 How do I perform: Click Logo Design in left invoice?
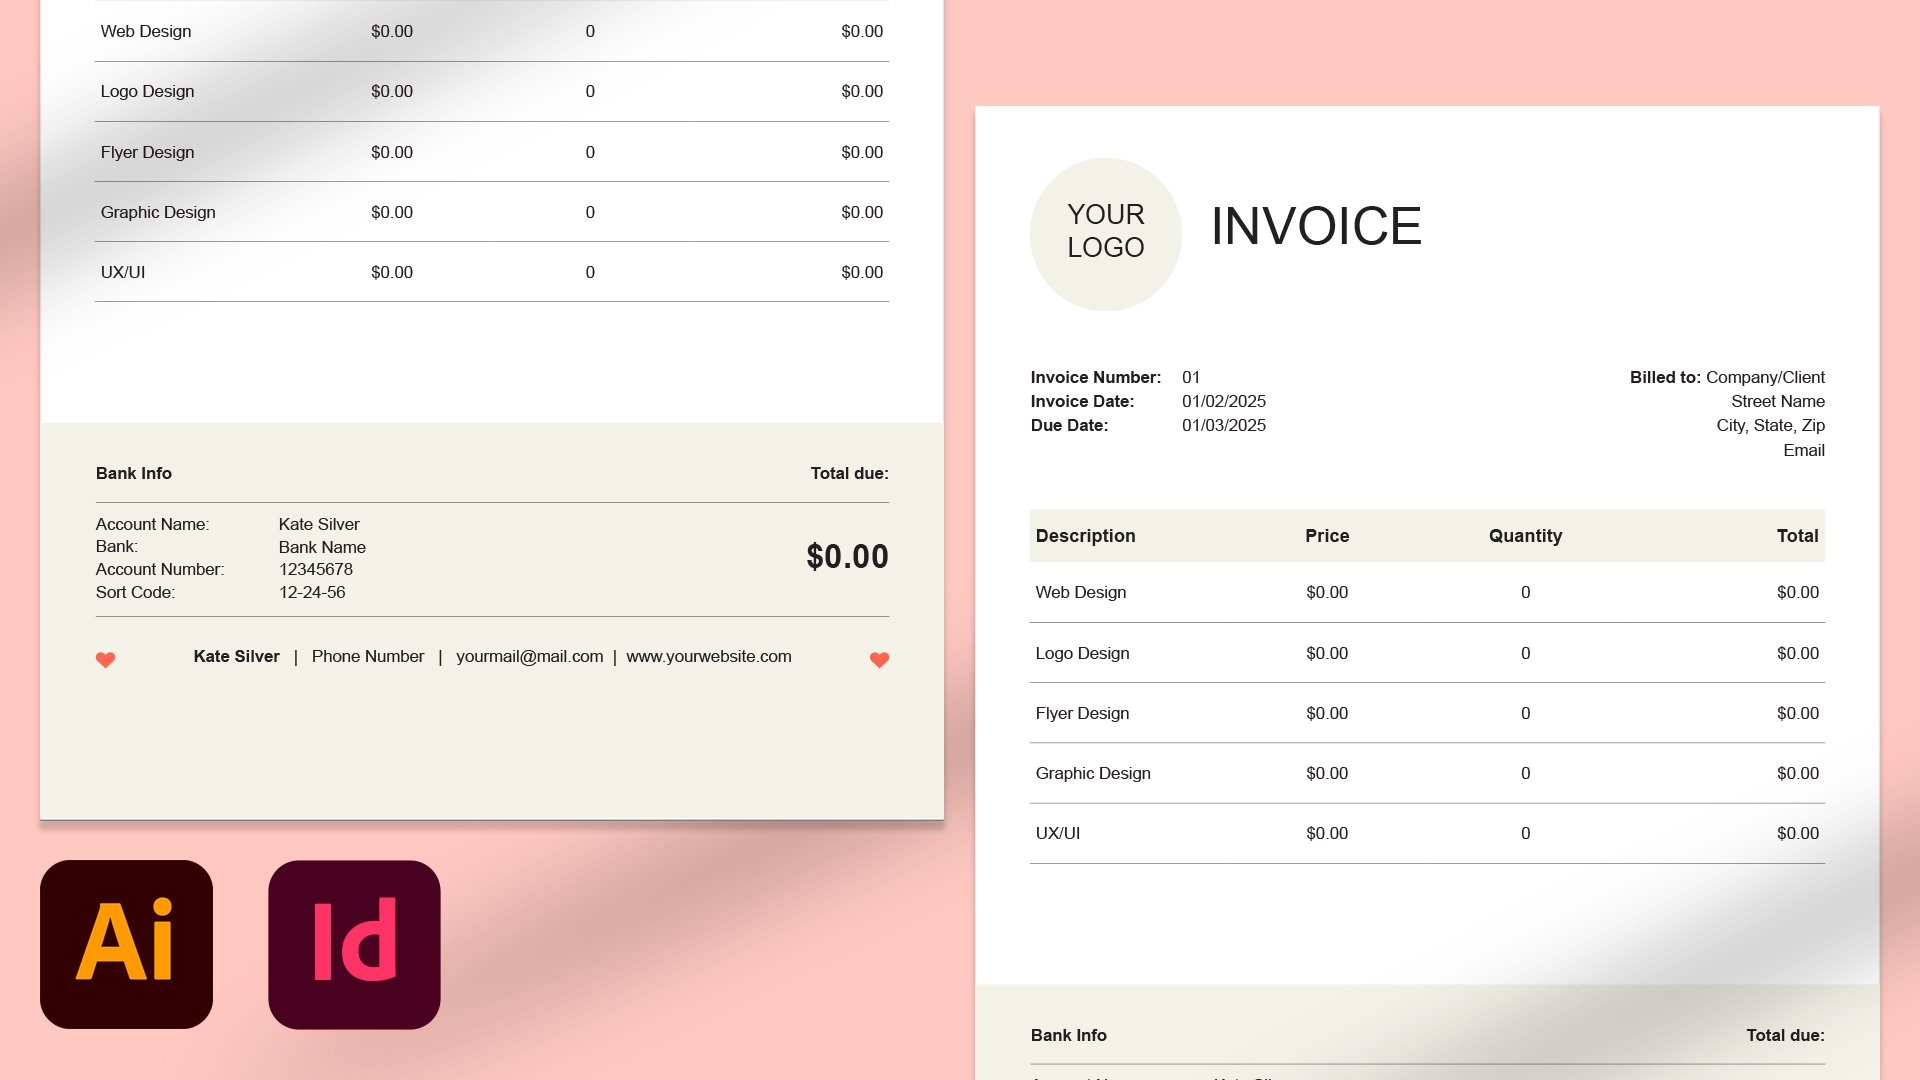click(x=147, y=91)
